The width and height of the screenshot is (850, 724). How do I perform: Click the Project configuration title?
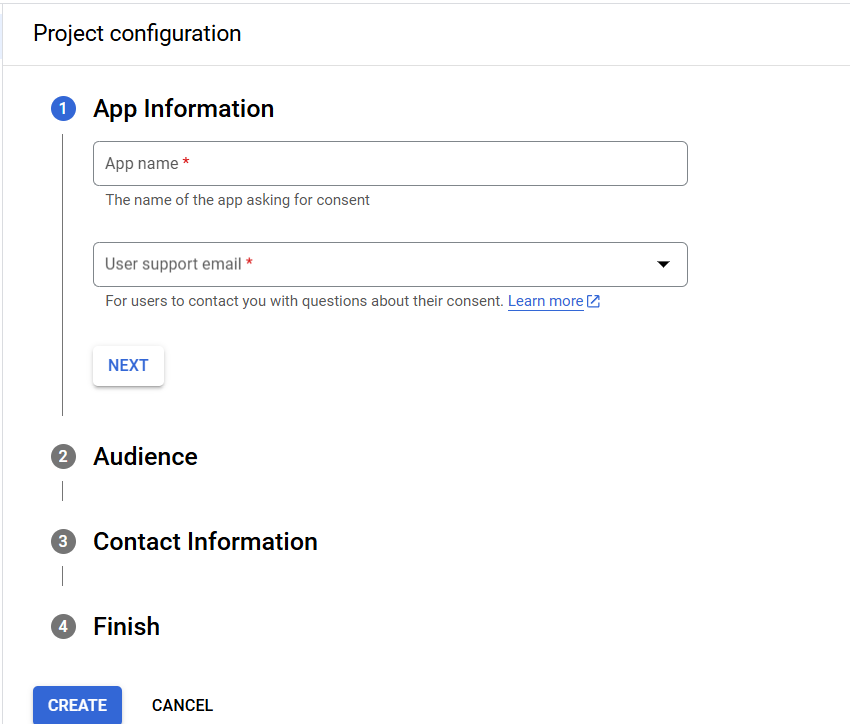[x=137, y=34]
